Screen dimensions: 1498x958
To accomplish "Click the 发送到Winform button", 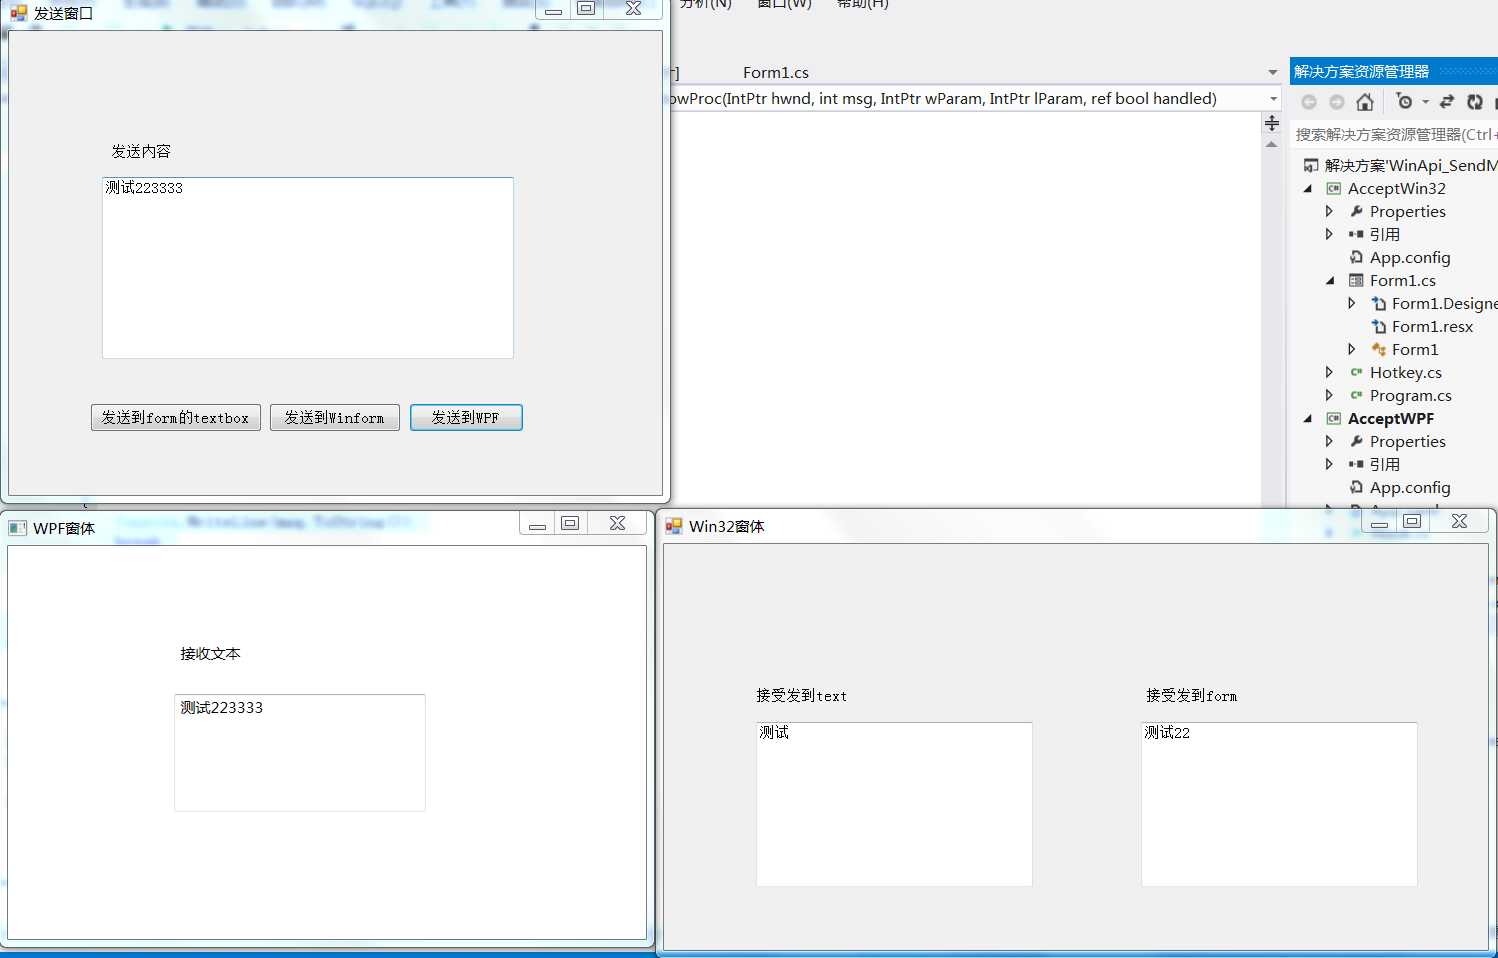I will 335,417.
